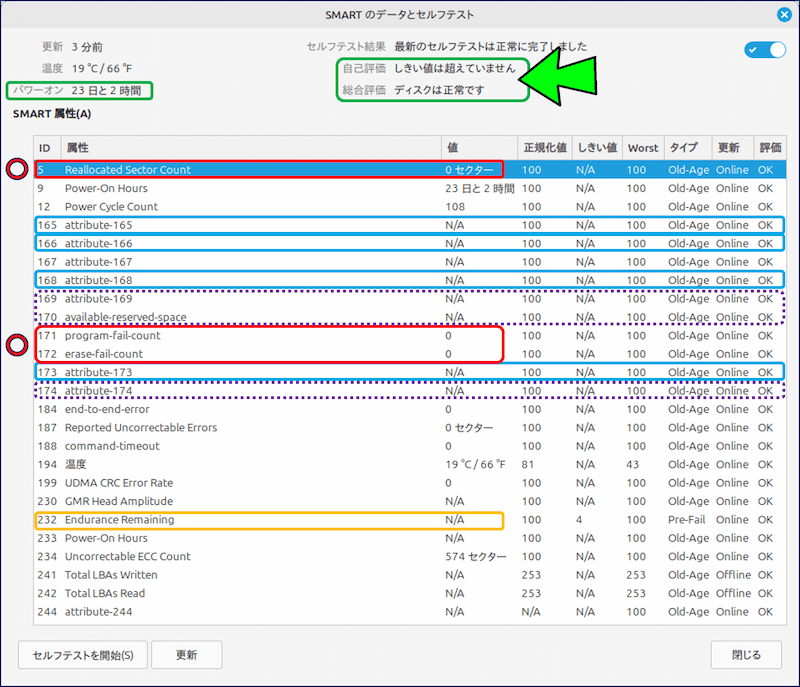
Task: Close the dialog with the blue X
Action: [x=783, y=13]
